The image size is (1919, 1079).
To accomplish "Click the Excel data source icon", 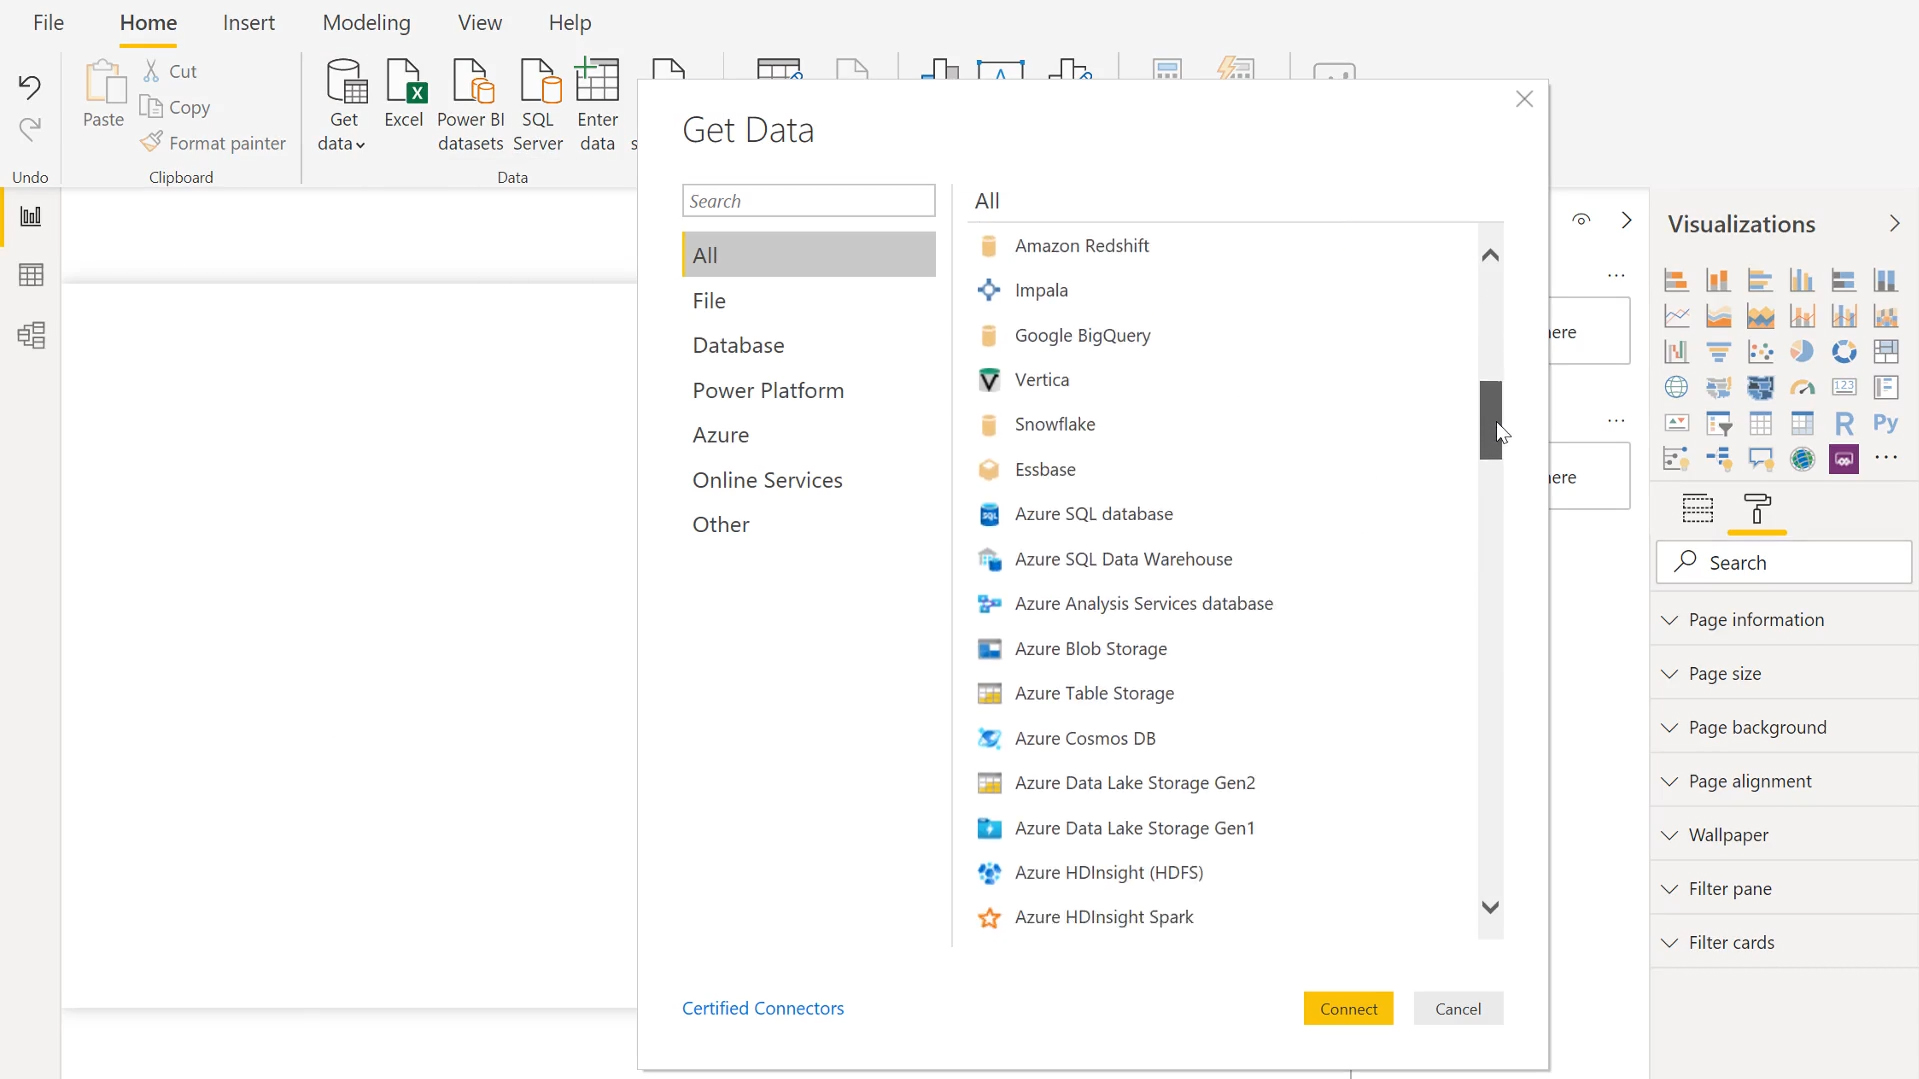I will coord(404,94).
